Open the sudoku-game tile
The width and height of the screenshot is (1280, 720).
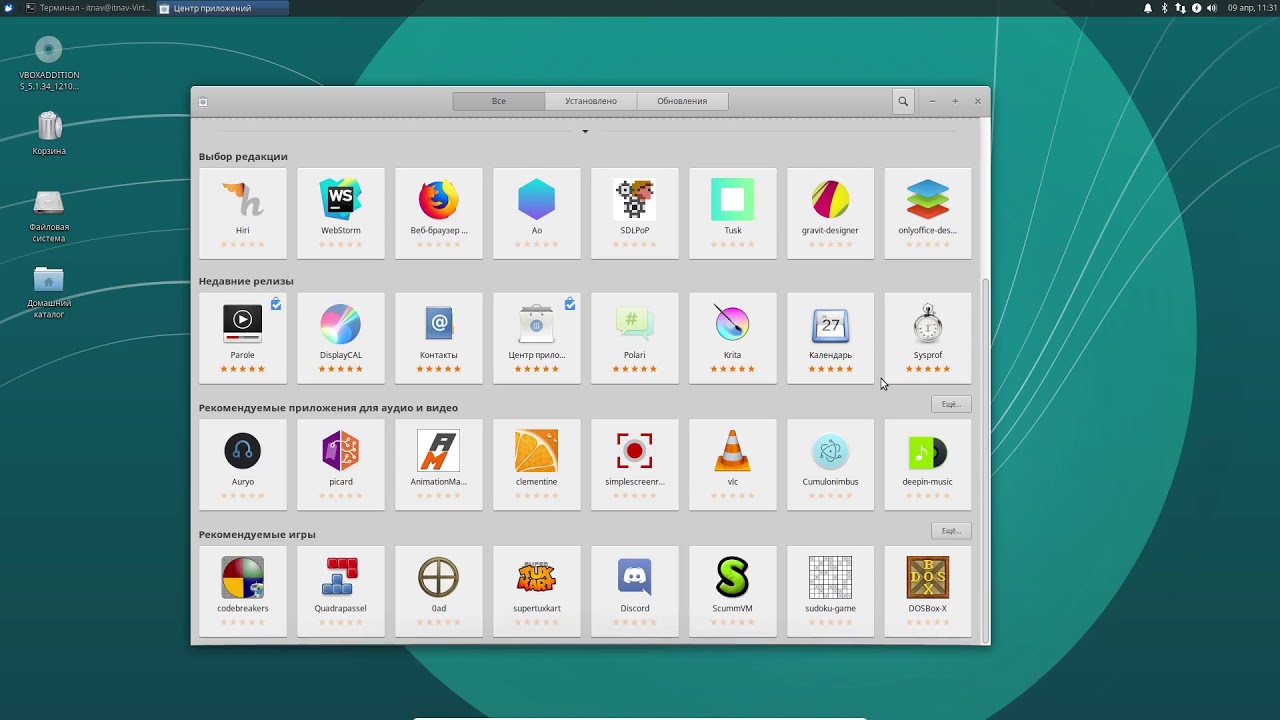[x=831, y=592]
